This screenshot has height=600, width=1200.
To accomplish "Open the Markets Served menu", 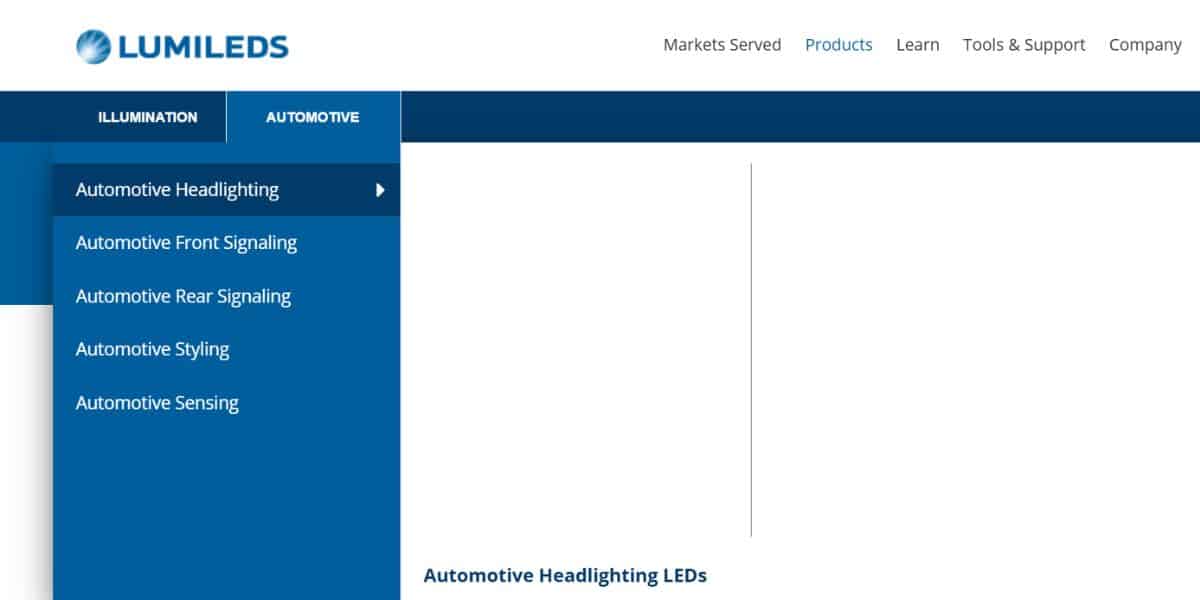I will point(722,45).
